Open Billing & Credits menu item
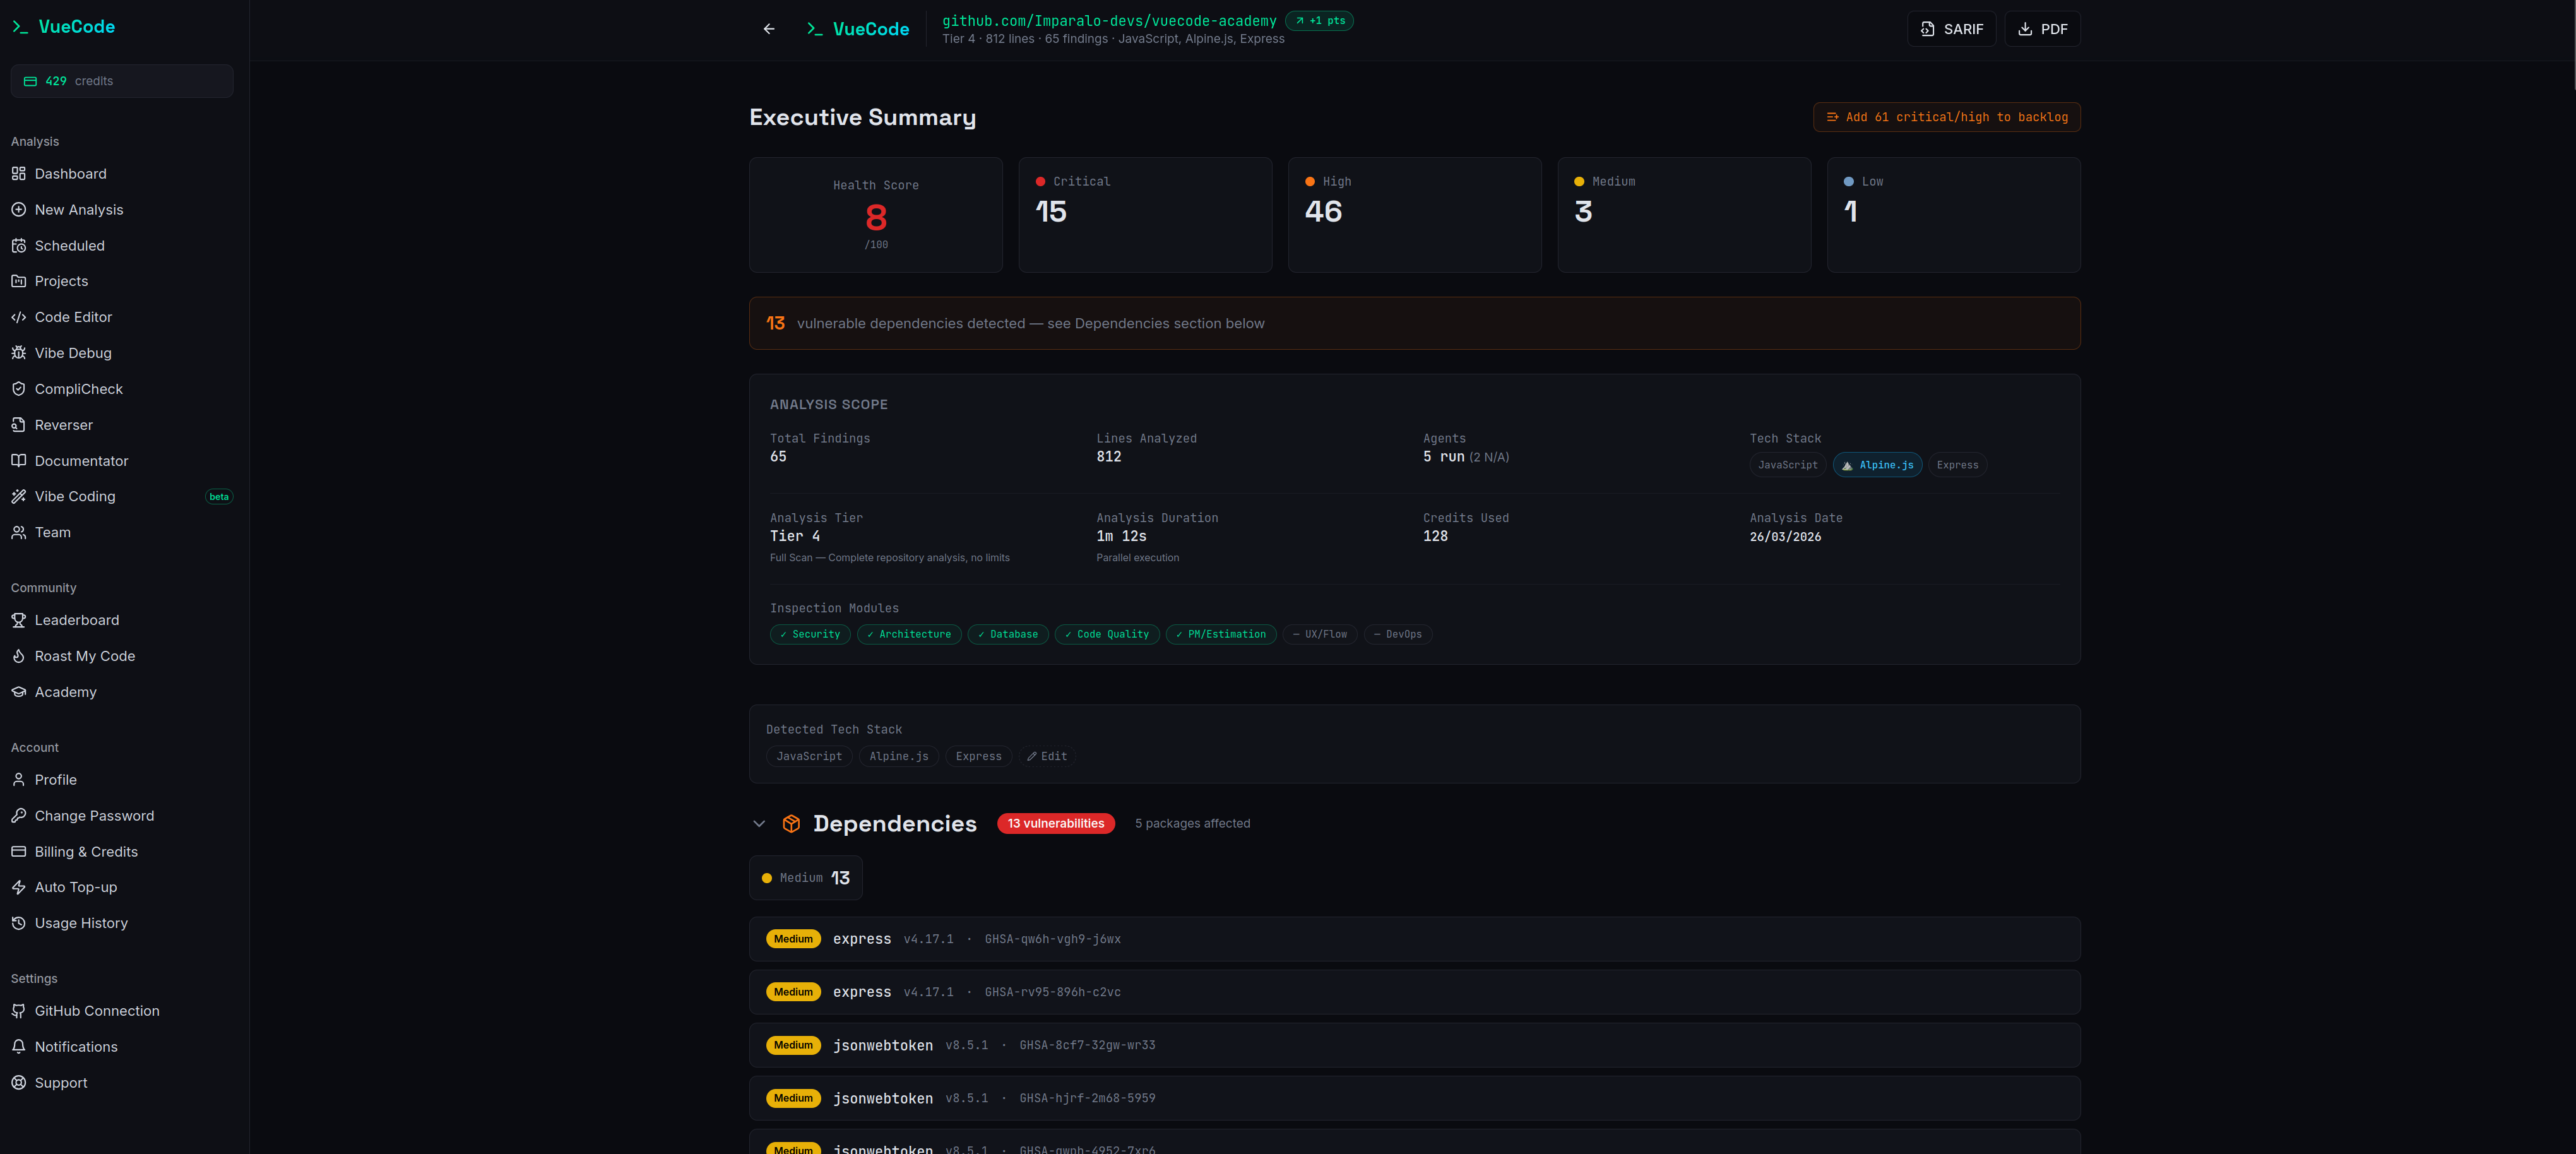Image resolution: width=2576 pixels, height=1154 pixels. tap(86, 852)
